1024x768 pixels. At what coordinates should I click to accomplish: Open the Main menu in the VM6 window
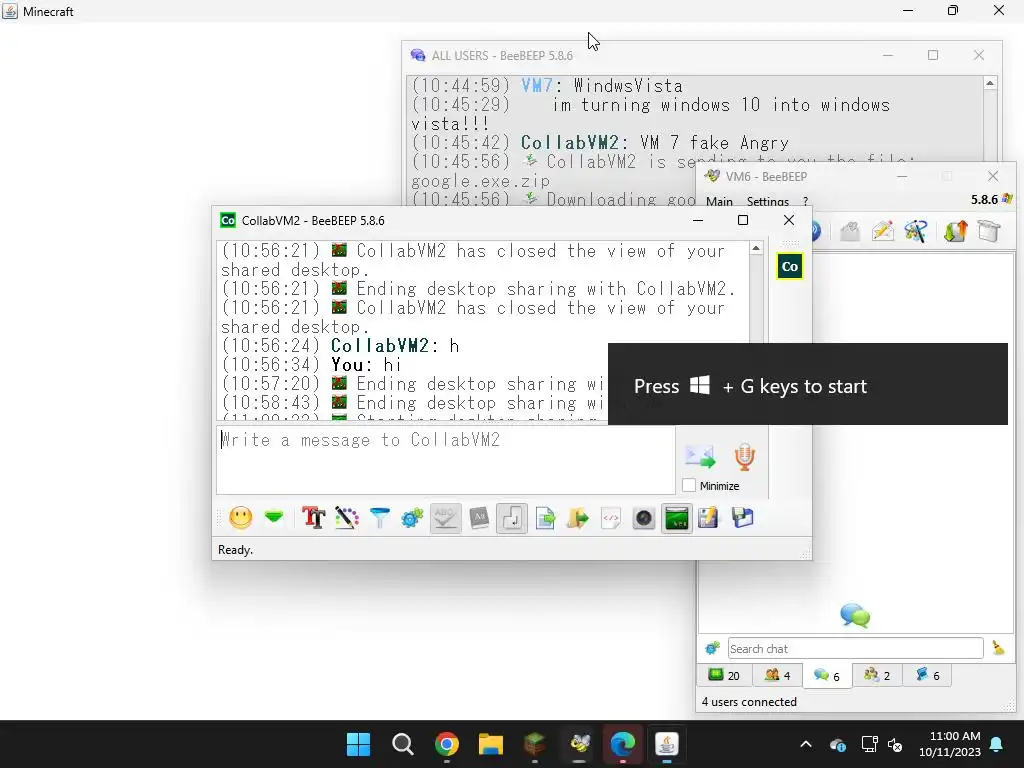pyautogui.click(x=719, y=201)
